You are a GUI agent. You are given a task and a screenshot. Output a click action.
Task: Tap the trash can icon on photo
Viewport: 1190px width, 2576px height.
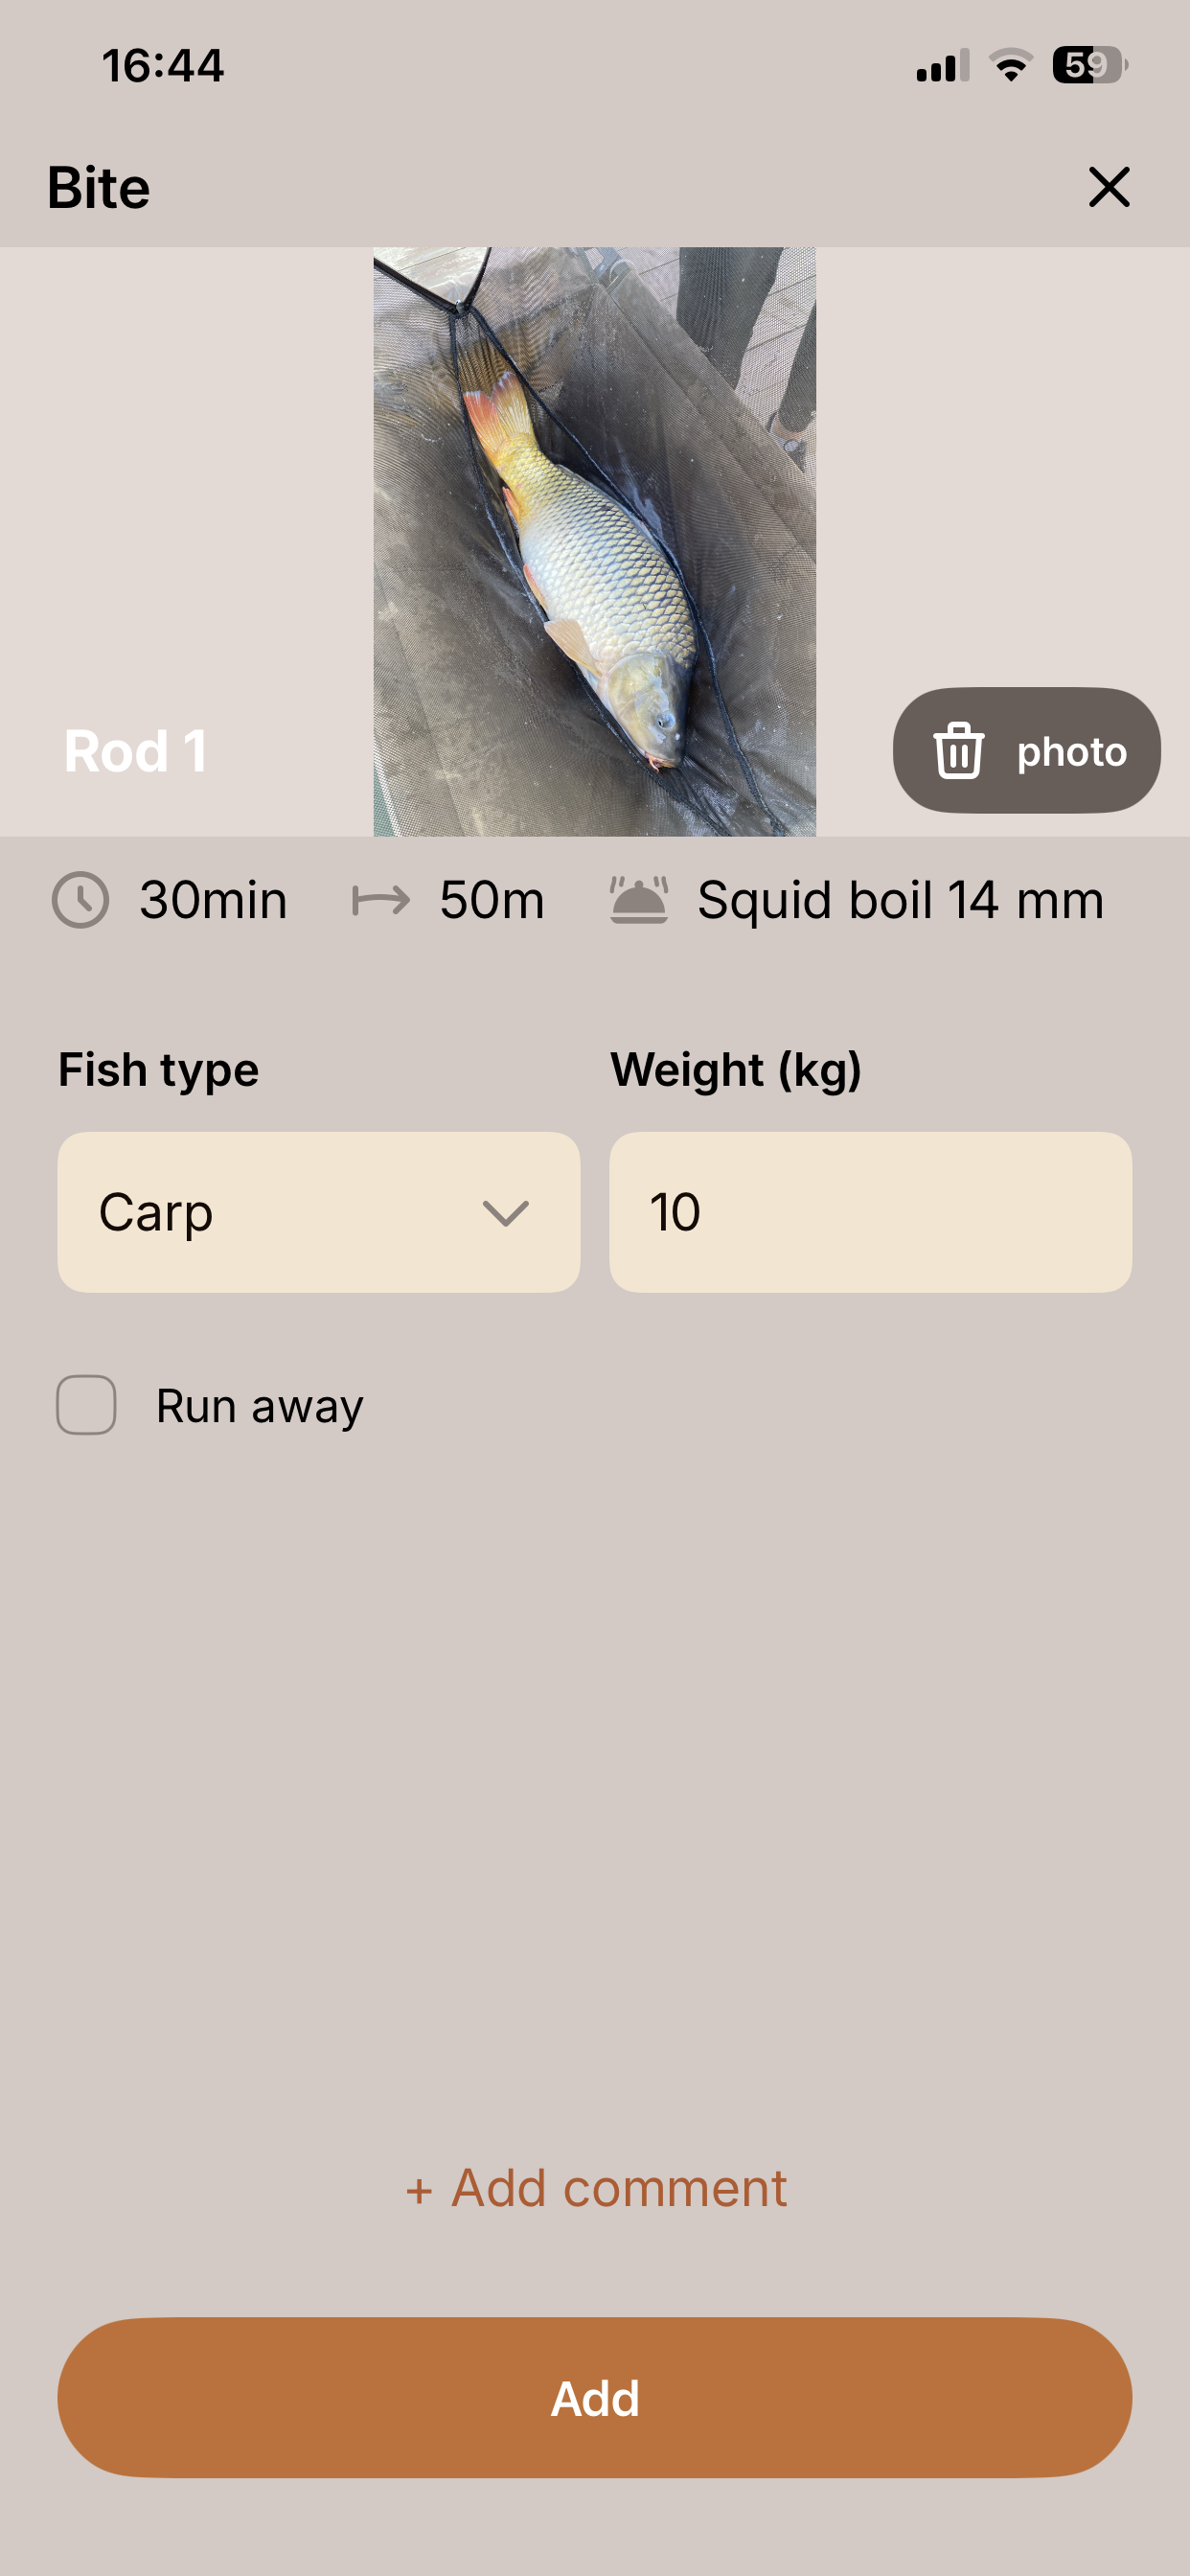958,750
